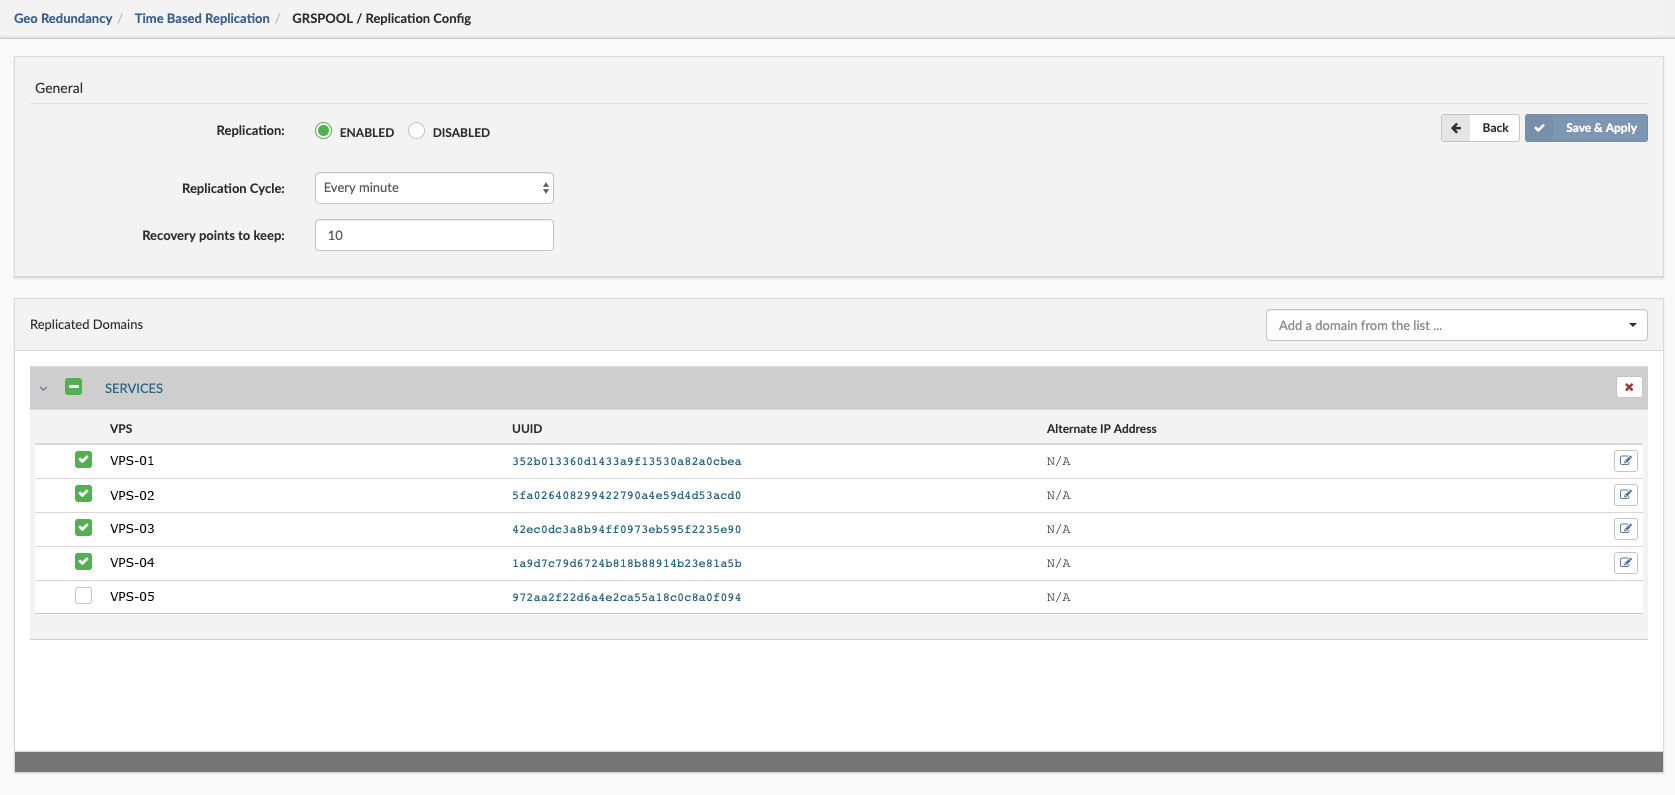Open the Replication Cycle dropdown
The height and width of the screenshot is (795, 1675).
(434, 188)
